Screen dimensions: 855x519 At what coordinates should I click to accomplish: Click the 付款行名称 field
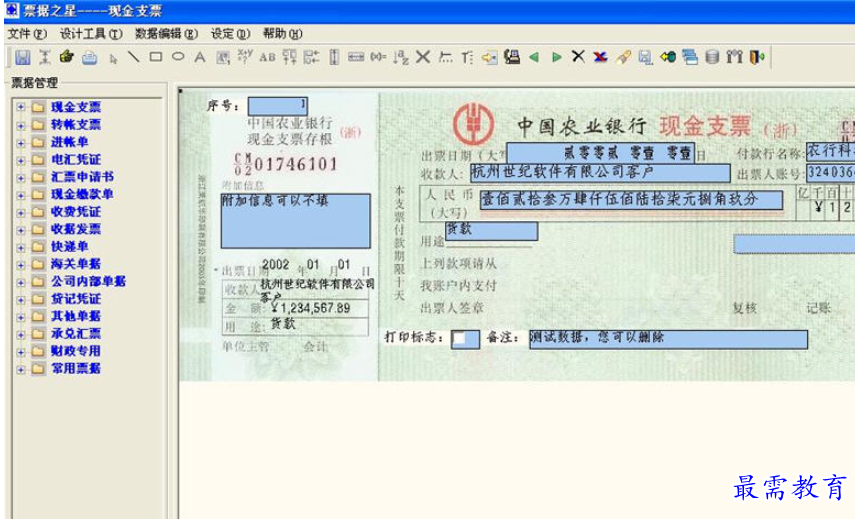click(830, 150)
